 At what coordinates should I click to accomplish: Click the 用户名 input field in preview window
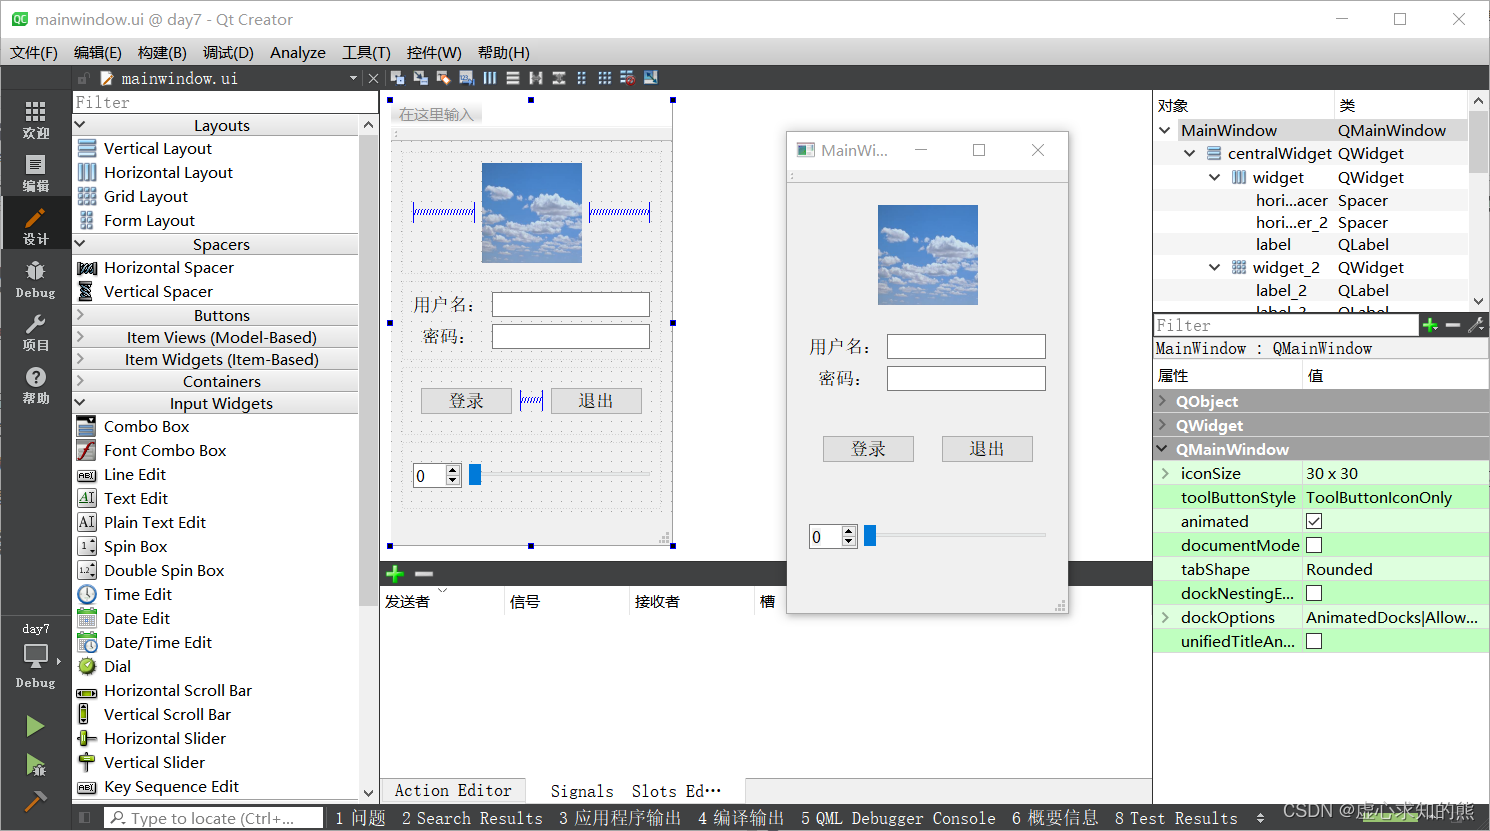(966, 346)
